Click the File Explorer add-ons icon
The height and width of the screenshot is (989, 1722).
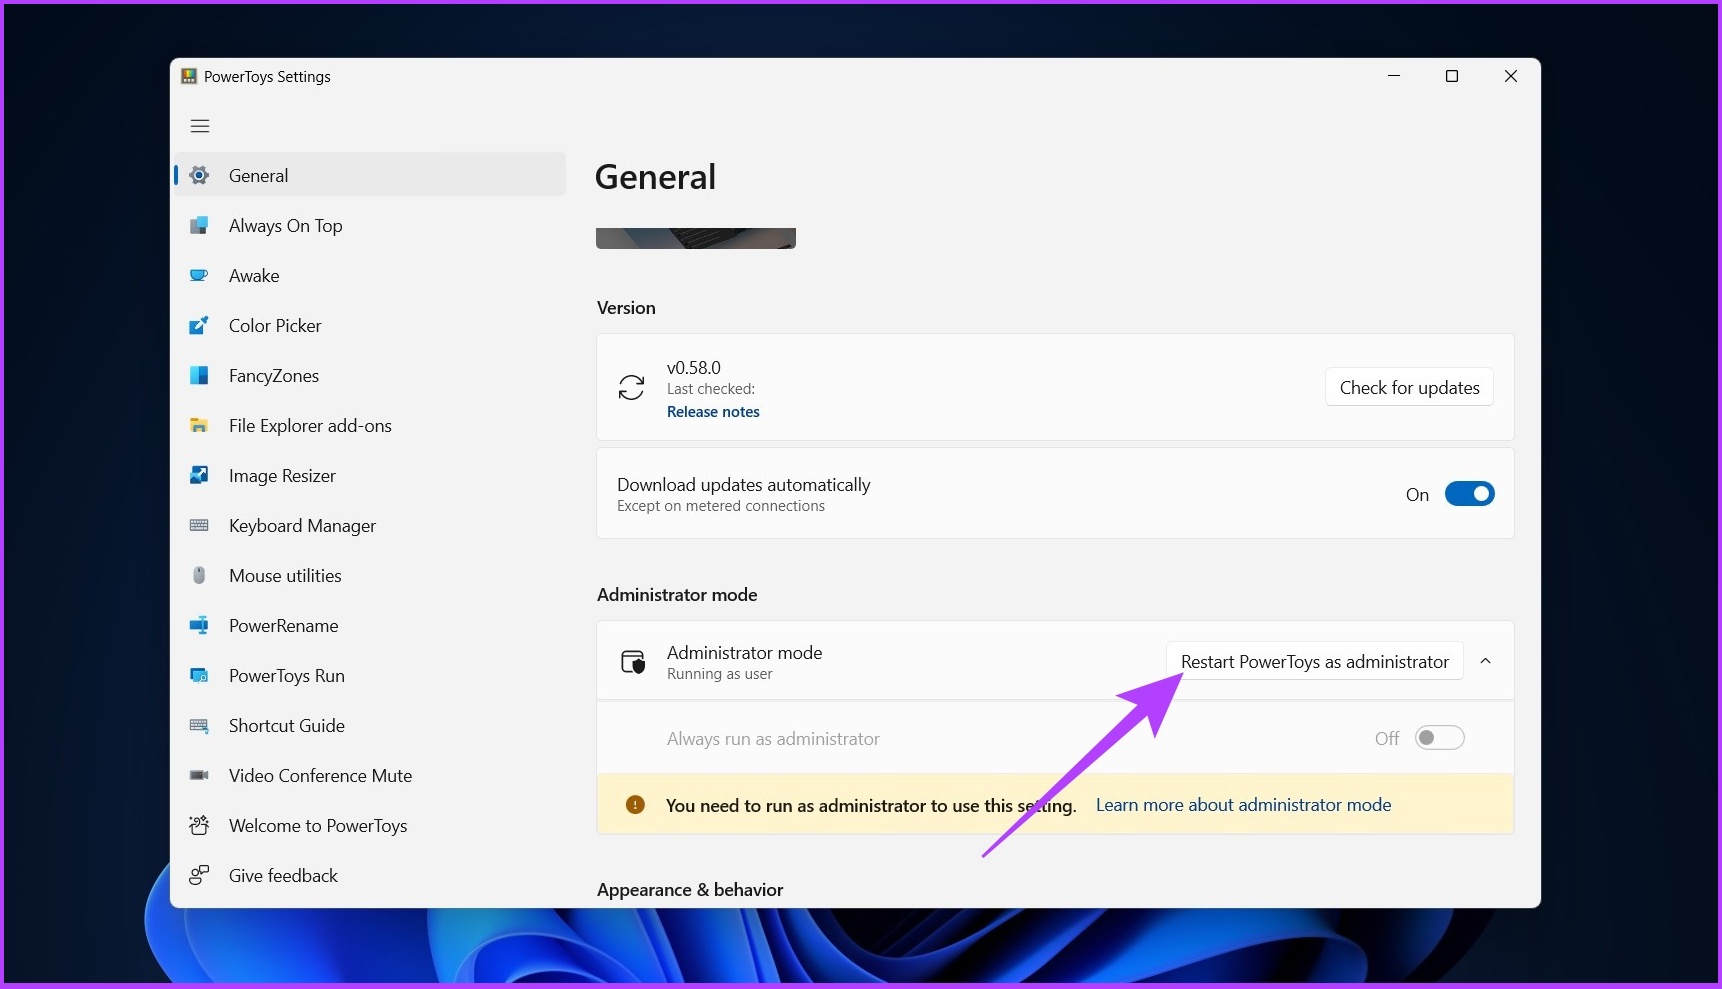coord(199,425)
